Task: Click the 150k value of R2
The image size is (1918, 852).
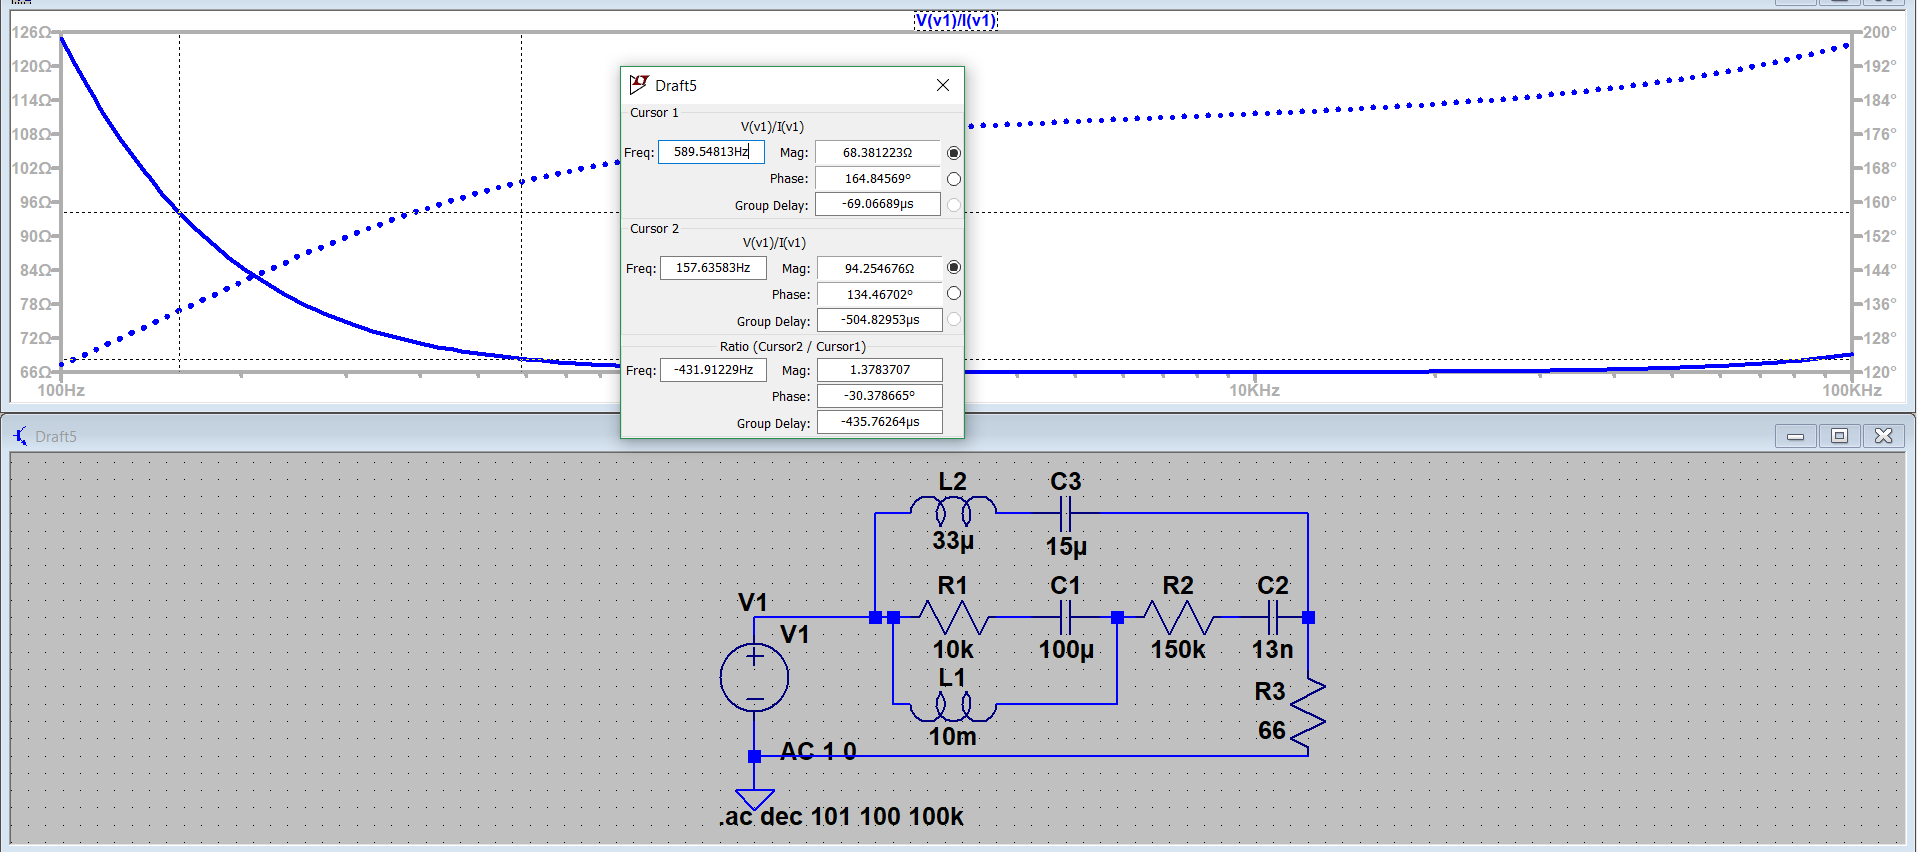Action: coord(1178,650)
